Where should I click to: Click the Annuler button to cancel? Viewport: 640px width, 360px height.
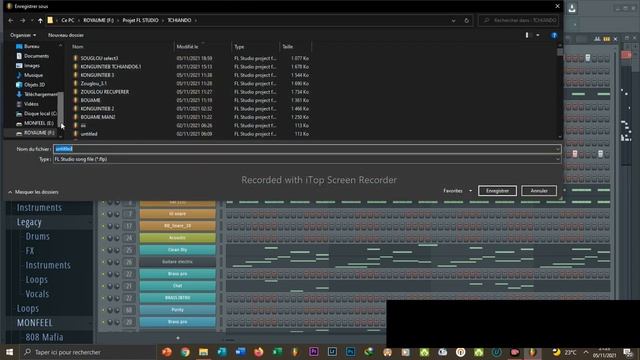[x=539, y=191]
